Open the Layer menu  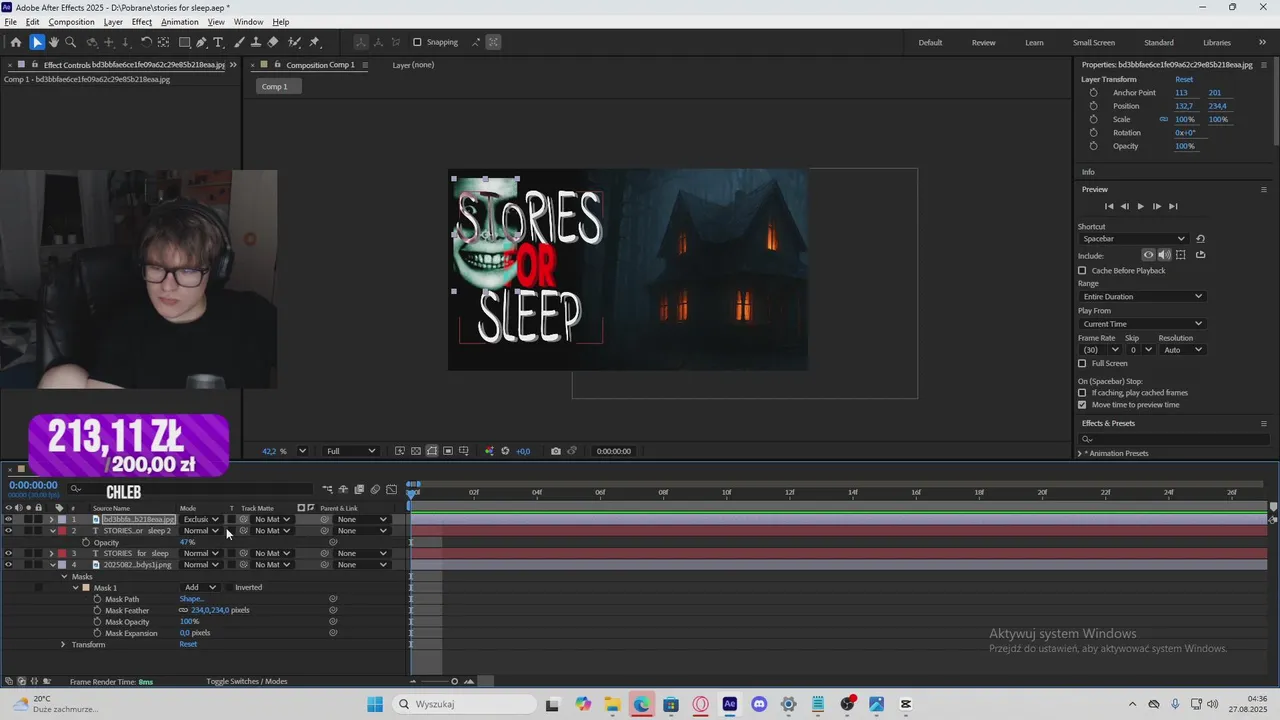pyautogui.click(x=113, y=22)
